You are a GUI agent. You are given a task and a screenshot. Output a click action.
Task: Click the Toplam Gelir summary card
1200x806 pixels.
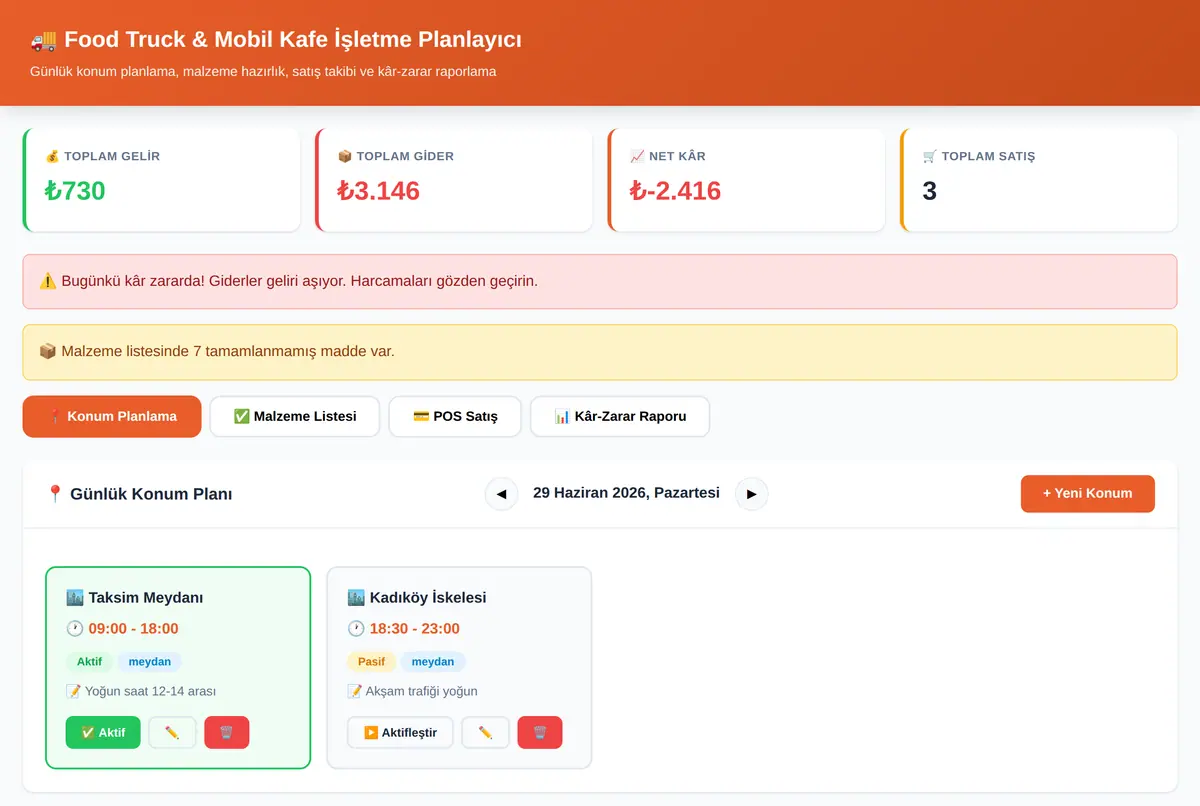coord(161,180)
